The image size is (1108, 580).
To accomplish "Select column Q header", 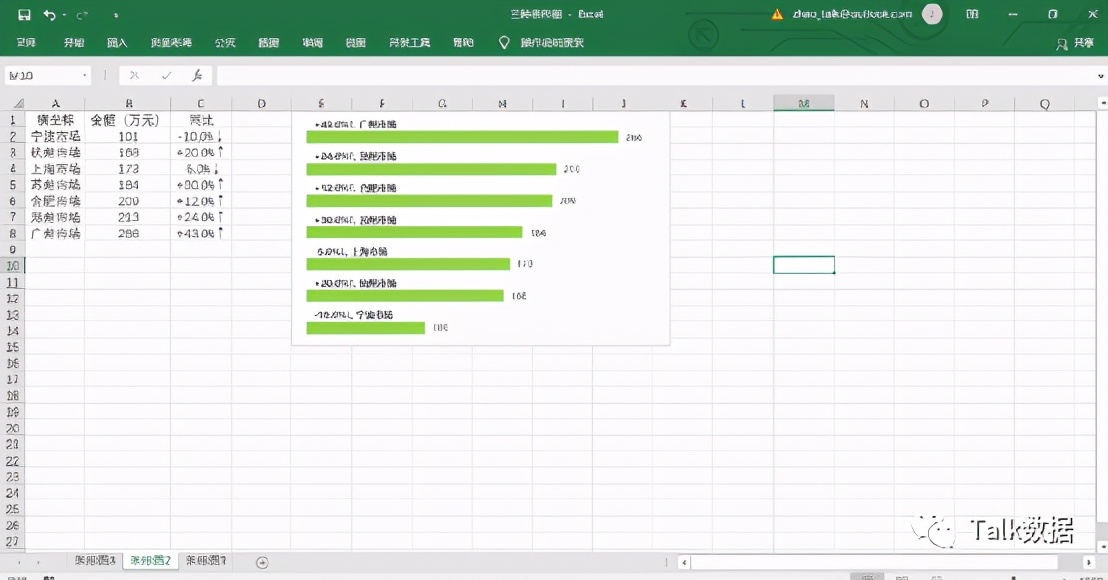I will point(1044,103).
